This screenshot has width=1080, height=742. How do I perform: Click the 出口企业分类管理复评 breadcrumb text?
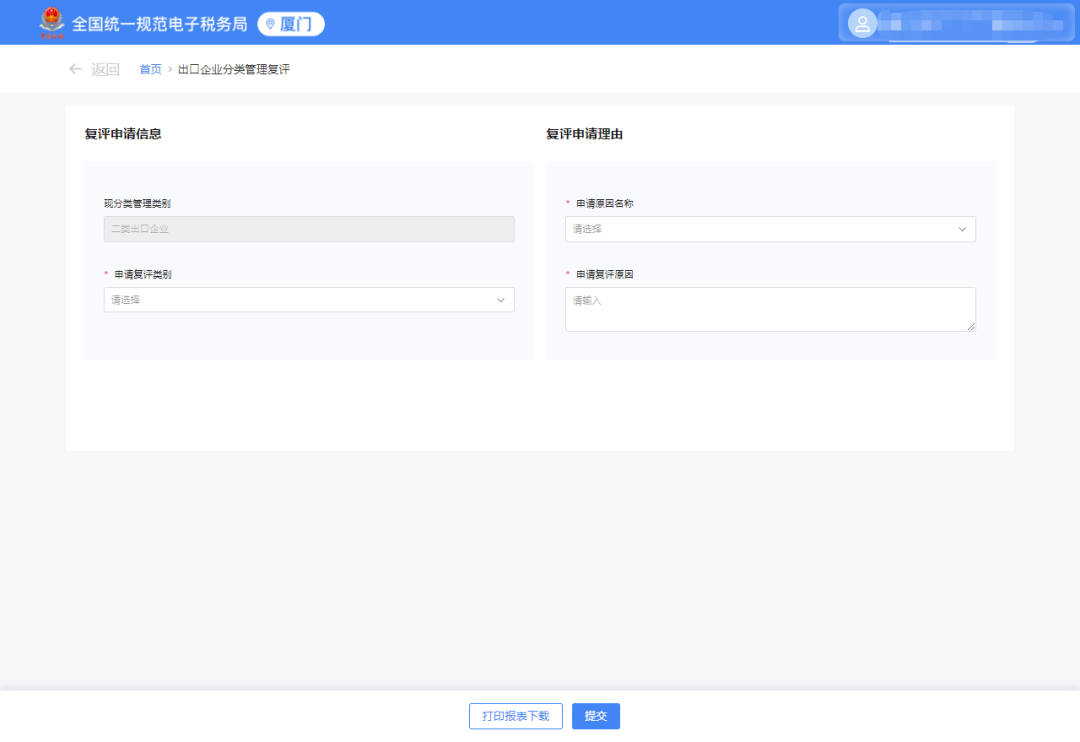point(234,69)
